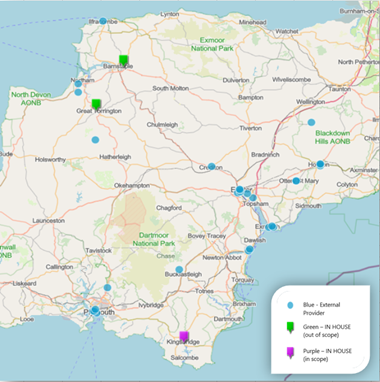The height and width of the screenshot is (382, 380).
Task: Click the Dulverton town label
Action: (x=236, y=80)
